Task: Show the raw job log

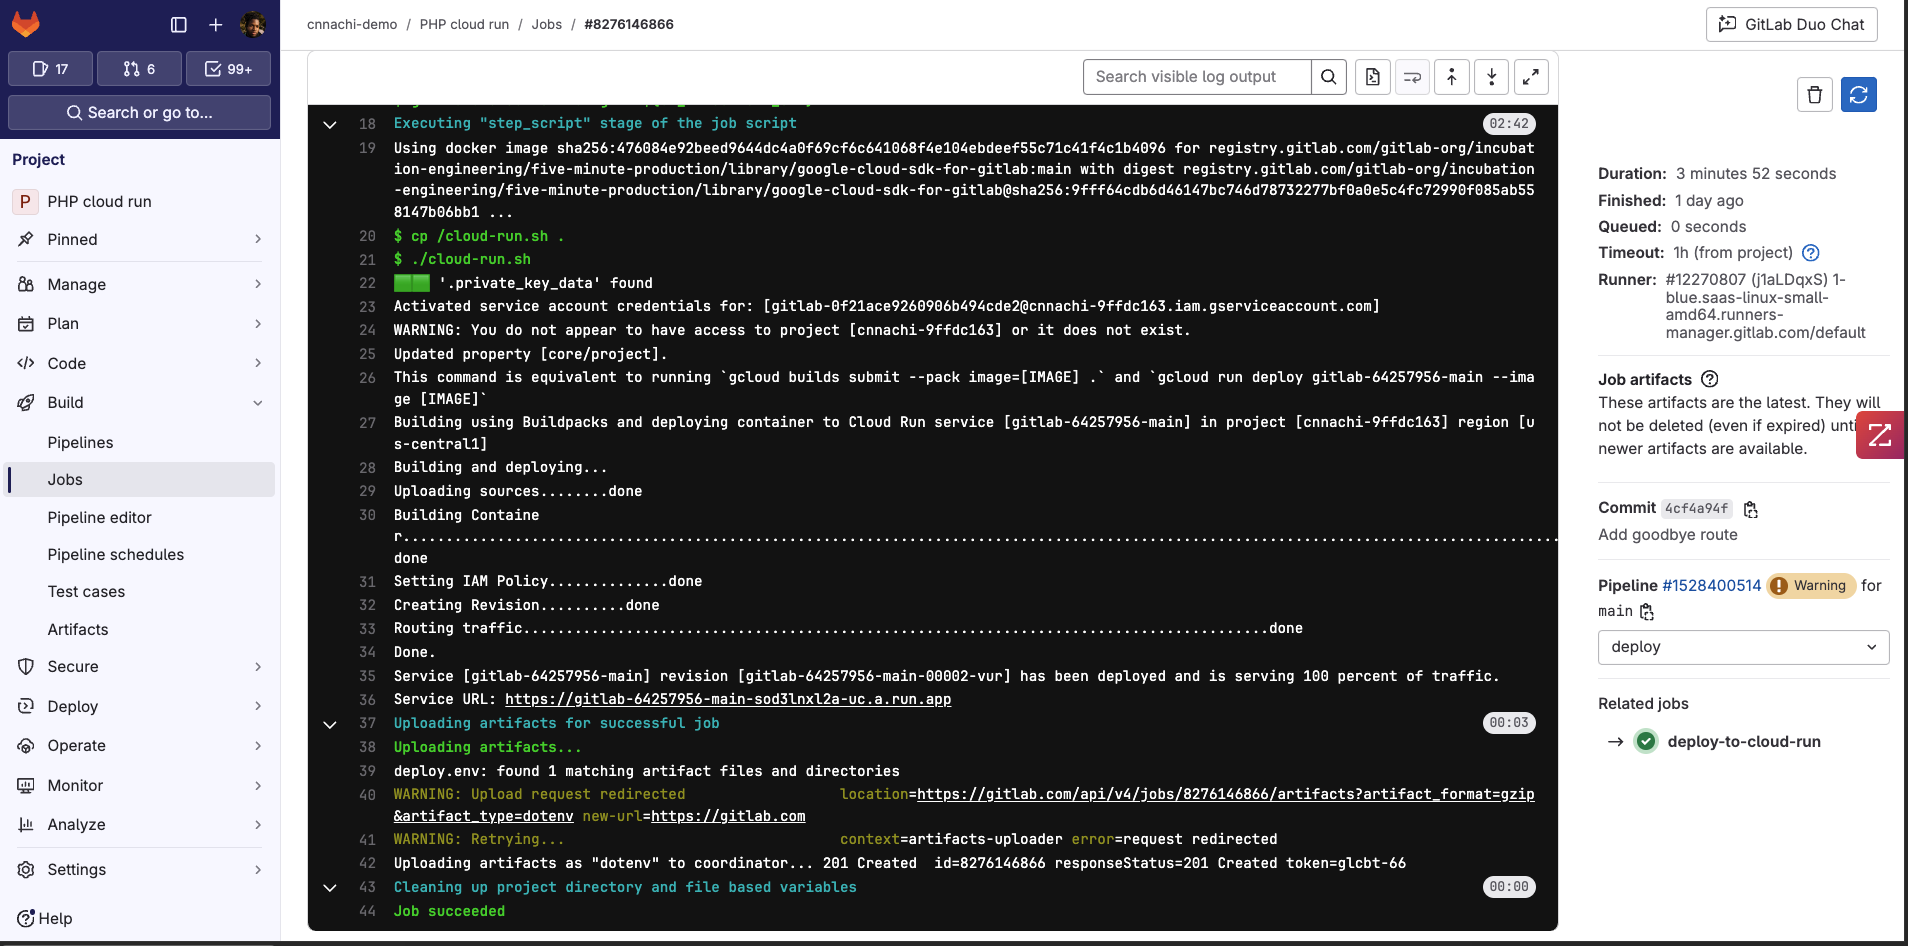Action: point(1373,77)
